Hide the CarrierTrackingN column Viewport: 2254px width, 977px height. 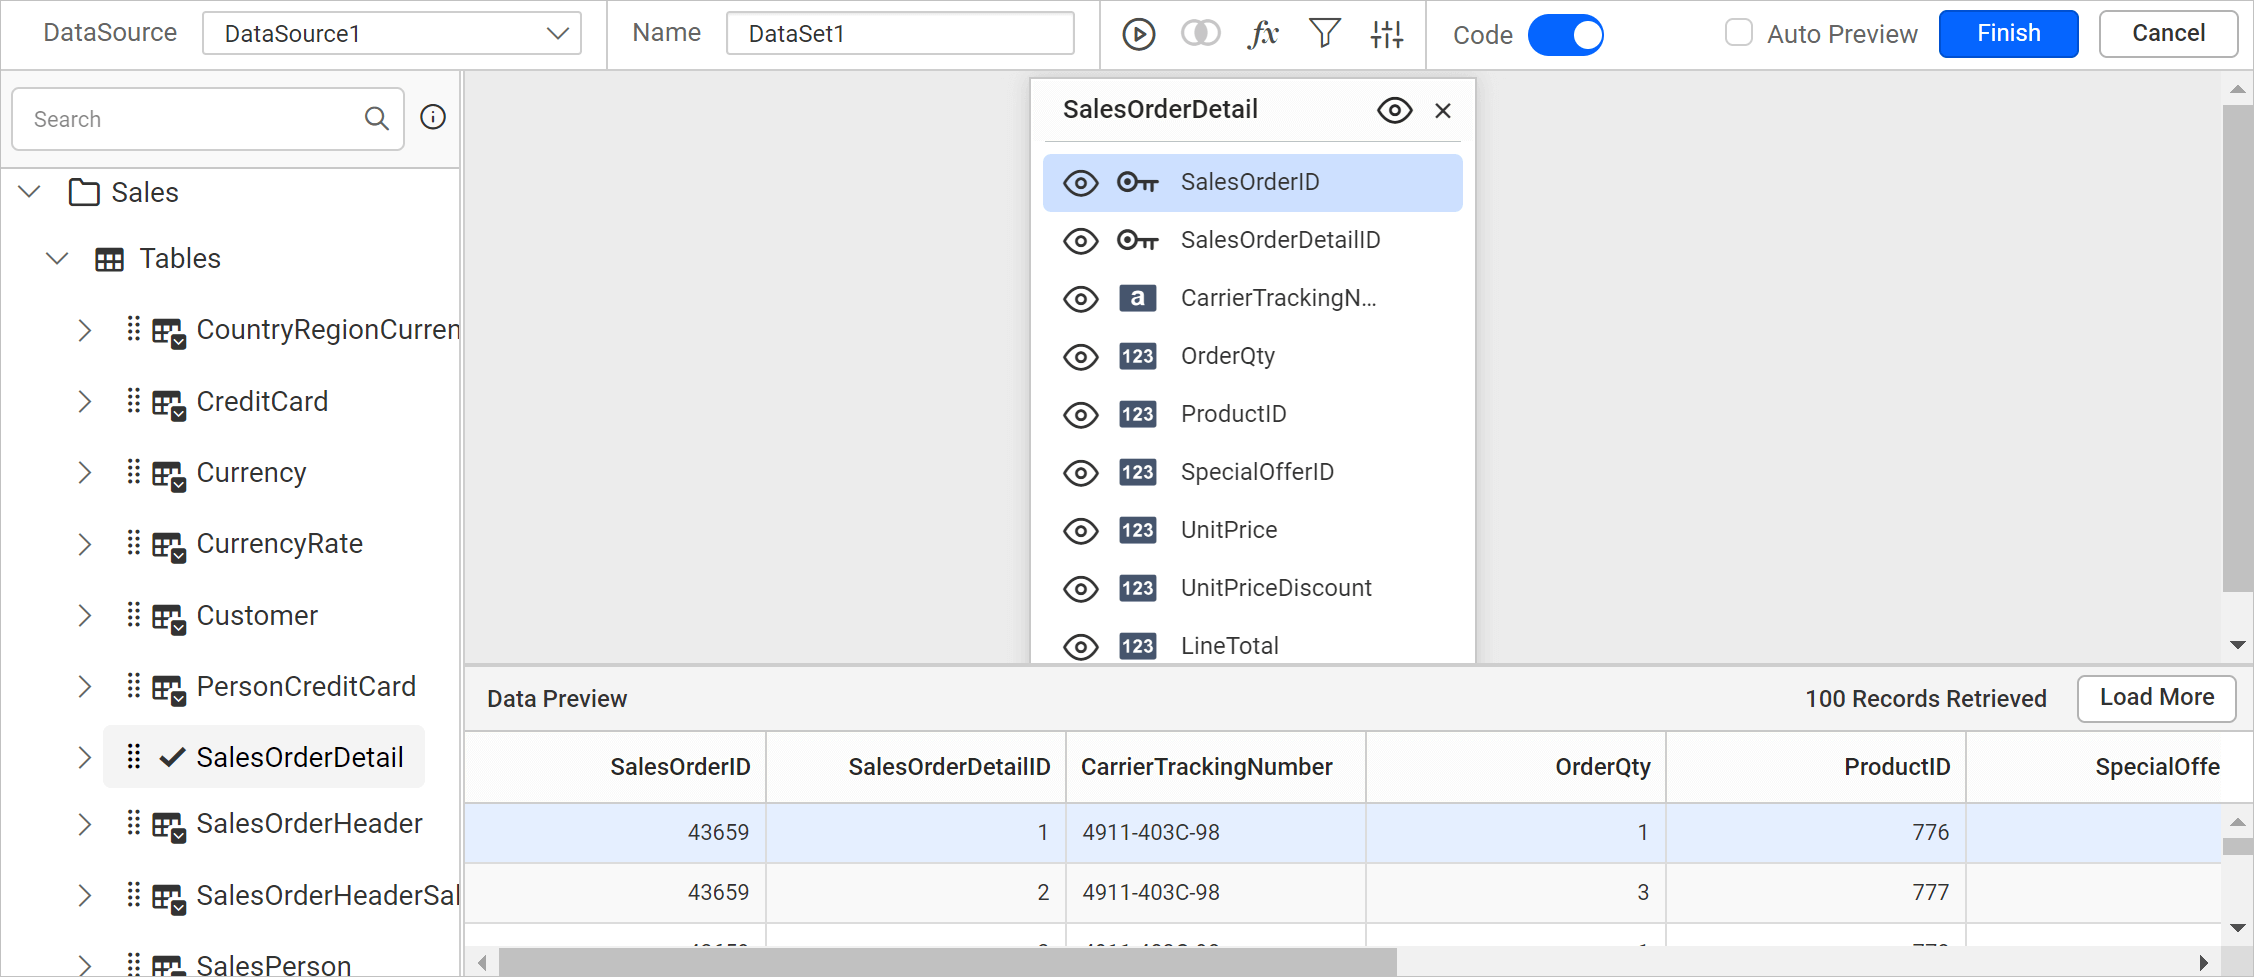(1081, 299)
